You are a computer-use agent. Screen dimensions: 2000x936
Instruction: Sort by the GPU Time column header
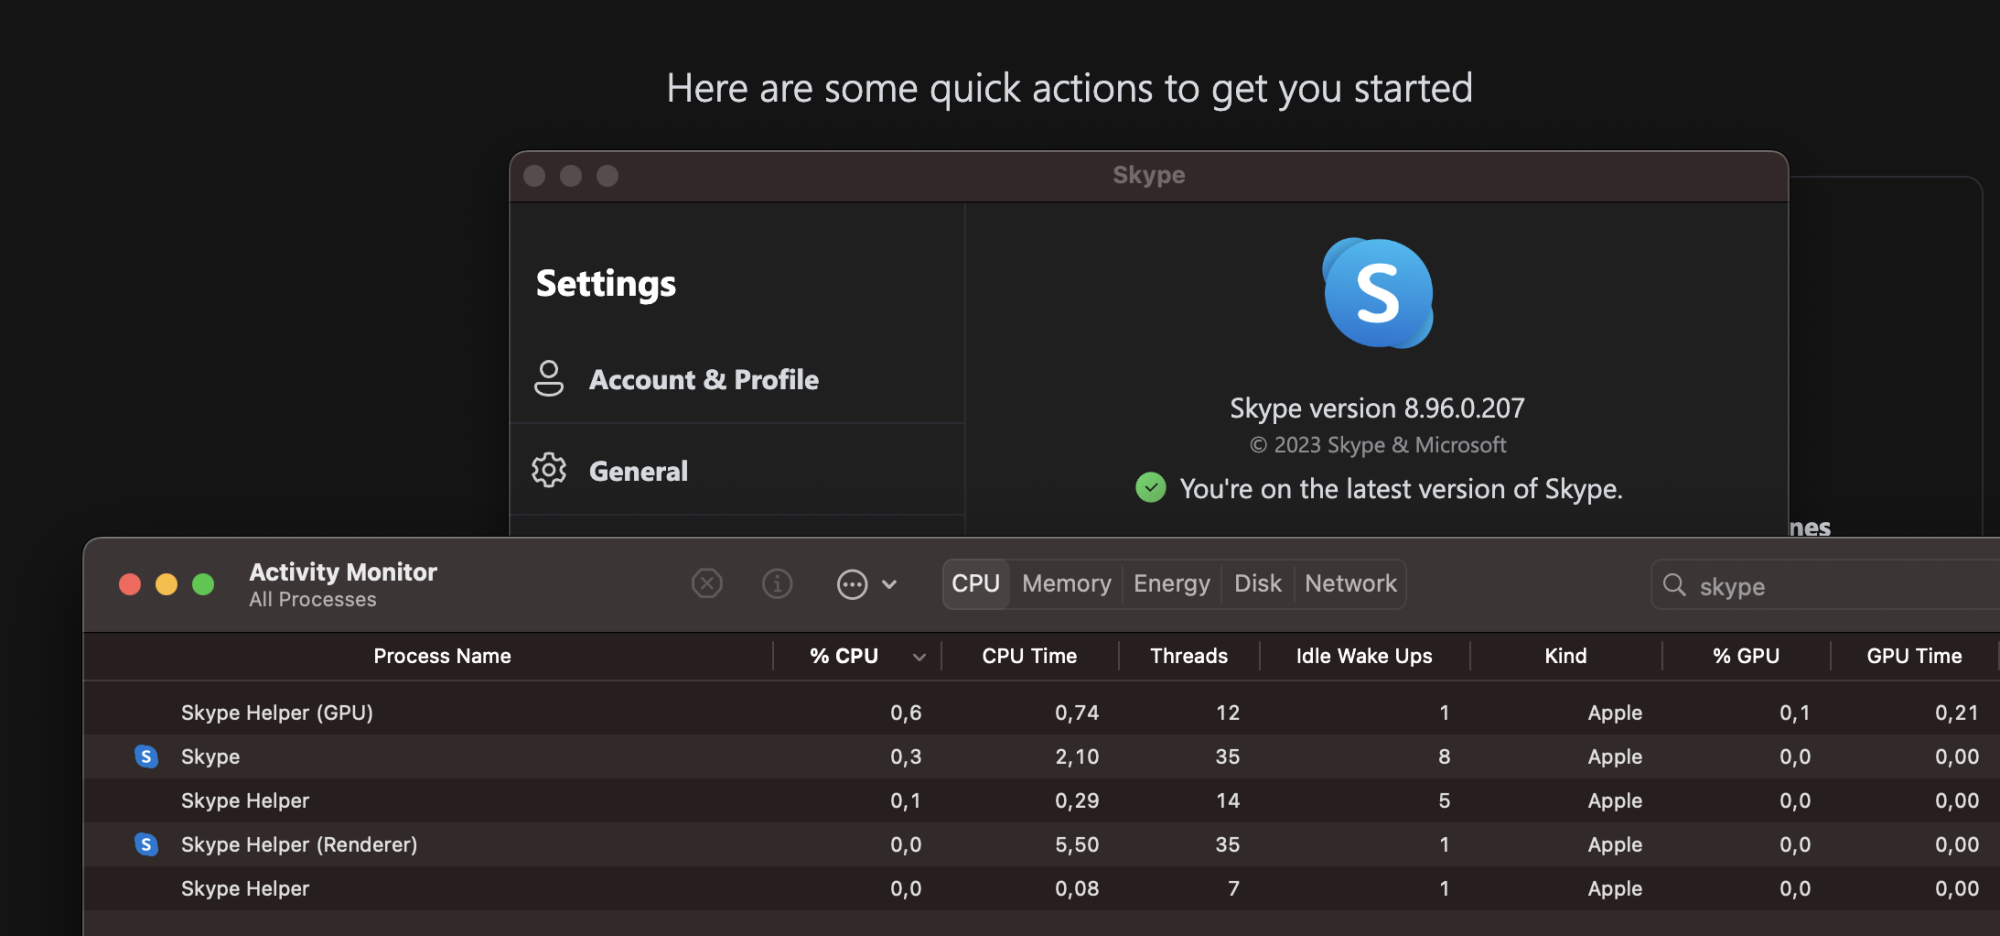click(x=1914, y=656)
